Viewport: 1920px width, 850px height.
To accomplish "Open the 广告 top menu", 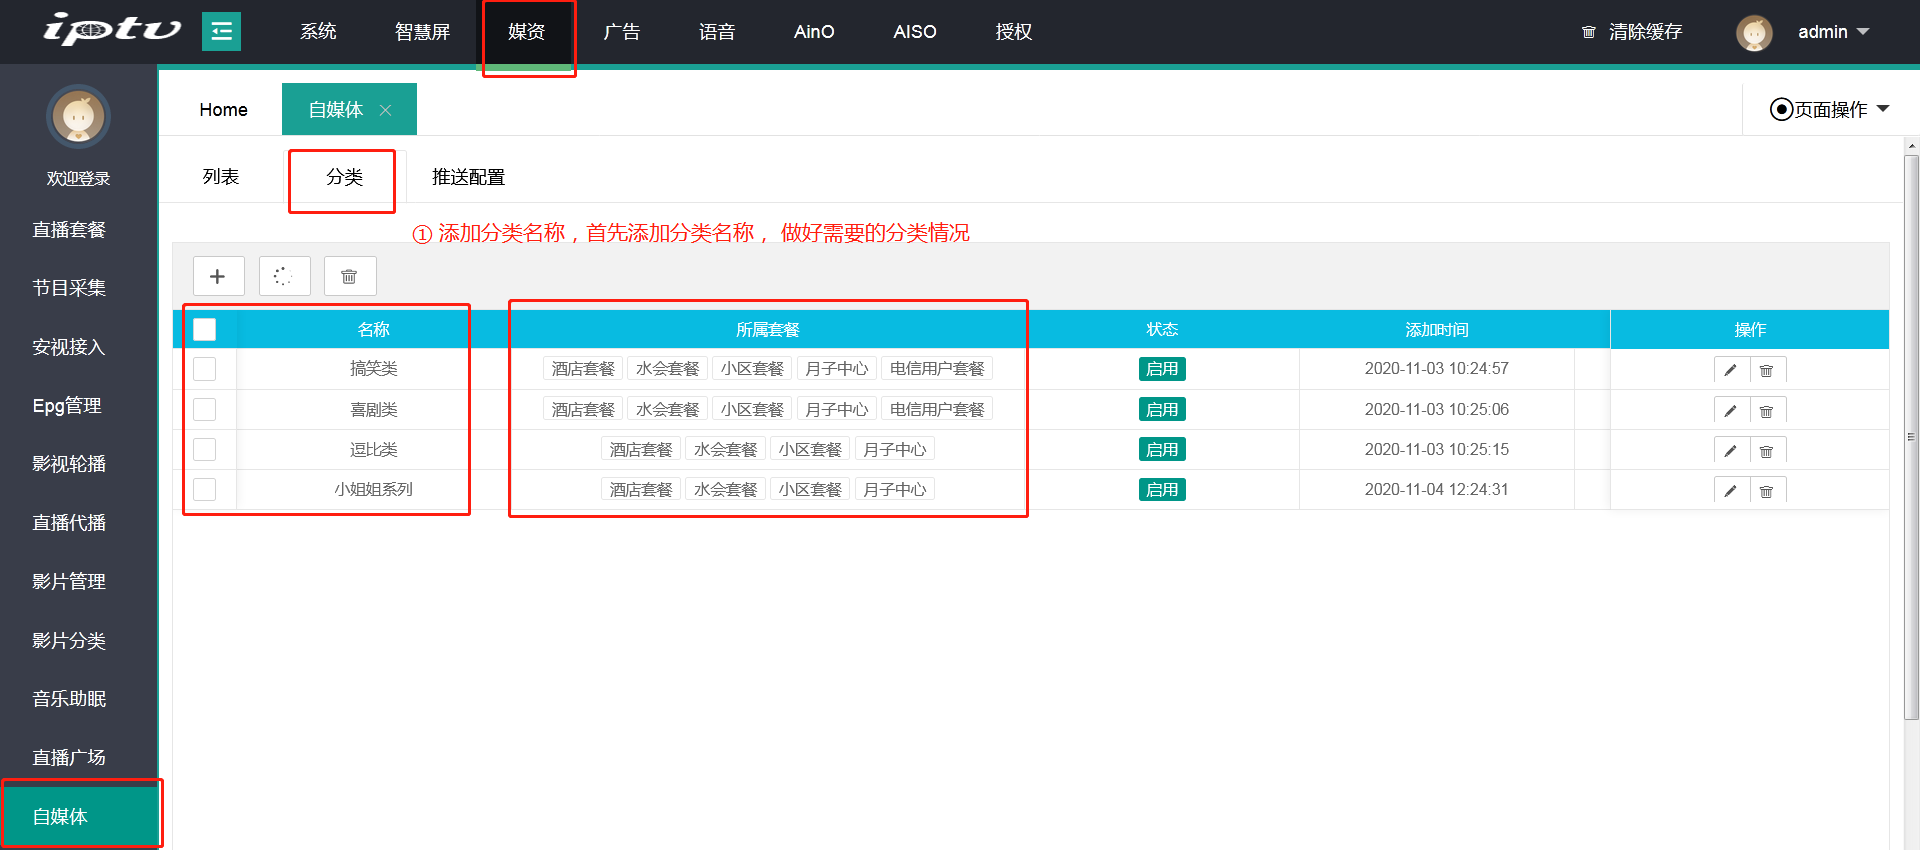I will pos(621,32).
